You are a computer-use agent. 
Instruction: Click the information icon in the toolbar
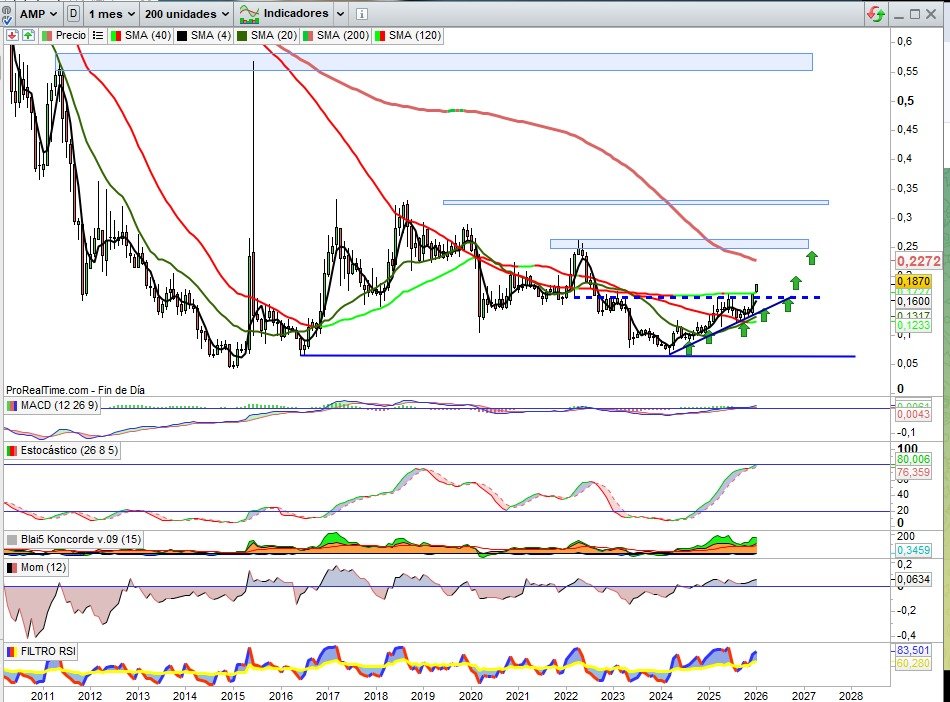[361, 14]
